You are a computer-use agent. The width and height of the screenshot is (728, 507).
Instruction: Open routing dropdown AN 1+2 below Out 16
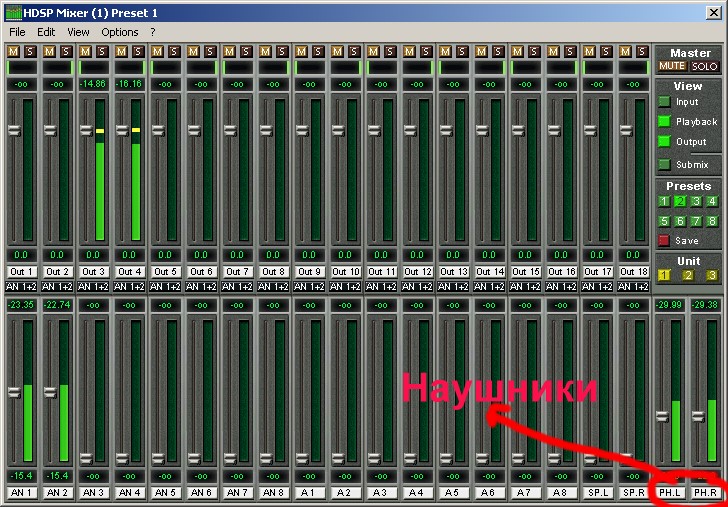[561, 287]
